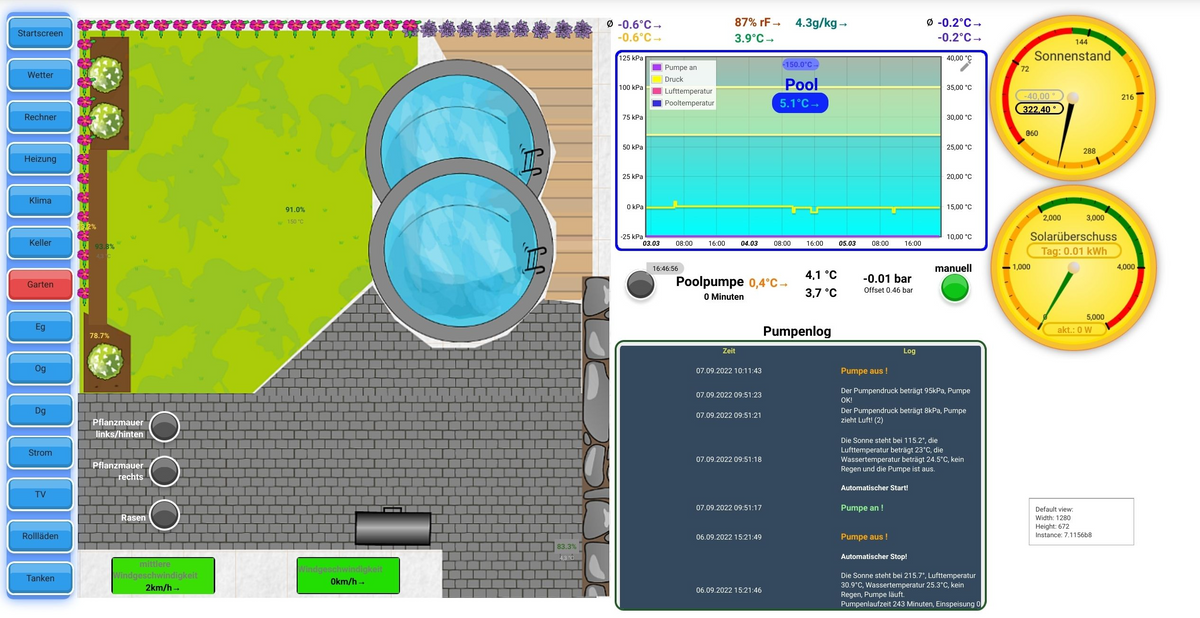The image size is (1200, 618).
Task: Click the Log column header in Pumpenlog
Action: [x=909, y=351]
